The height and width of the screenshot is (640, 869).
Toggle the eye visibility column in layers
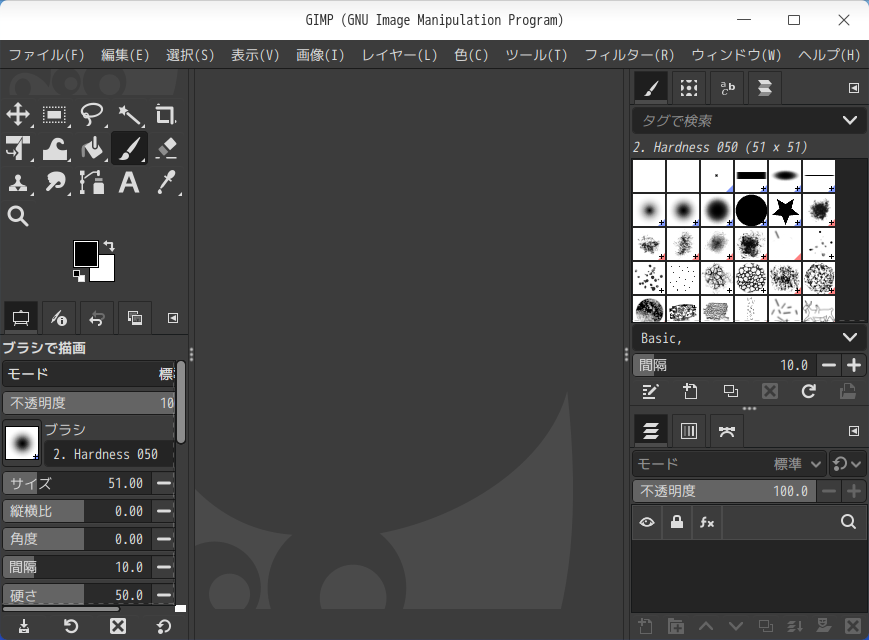pyautogui.click(x=647, y=522)
